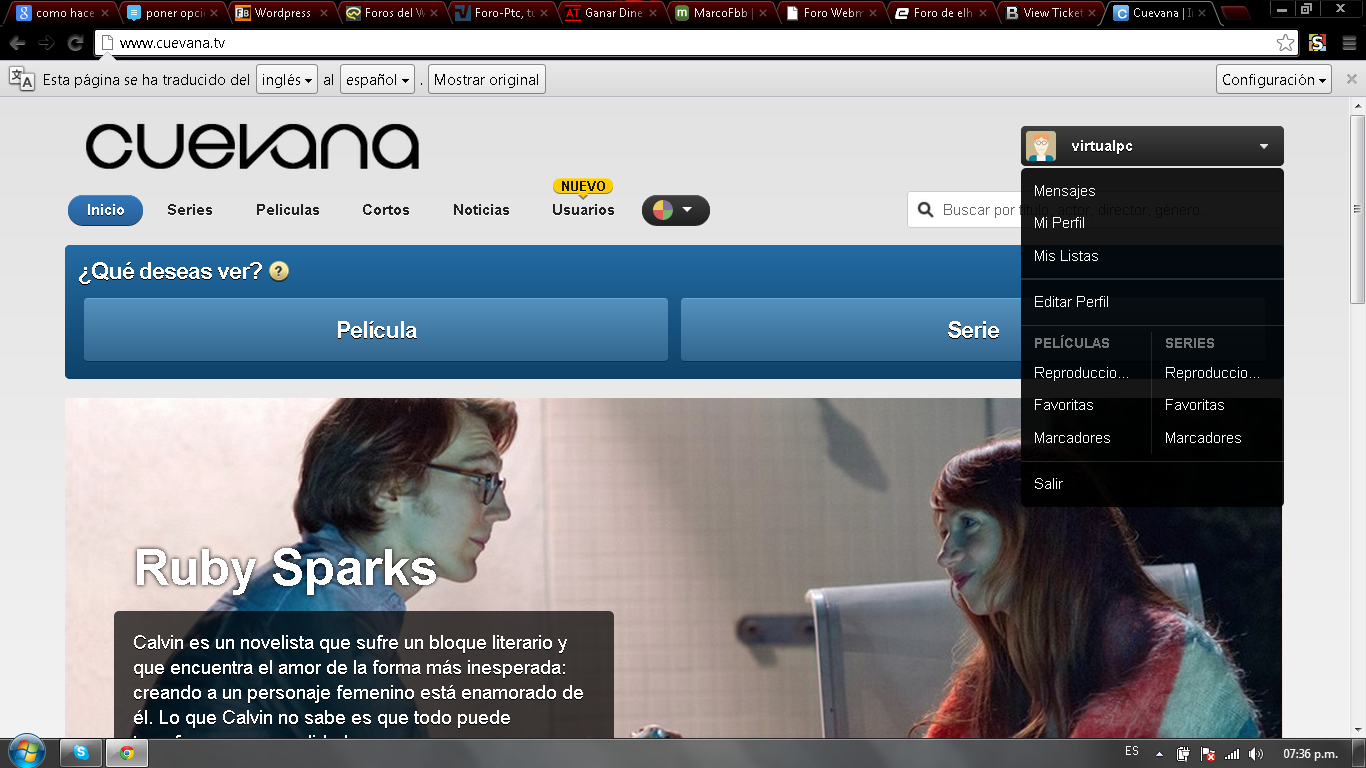Click the Cuevana logo
1366x768 pixels.
(252, 147)
